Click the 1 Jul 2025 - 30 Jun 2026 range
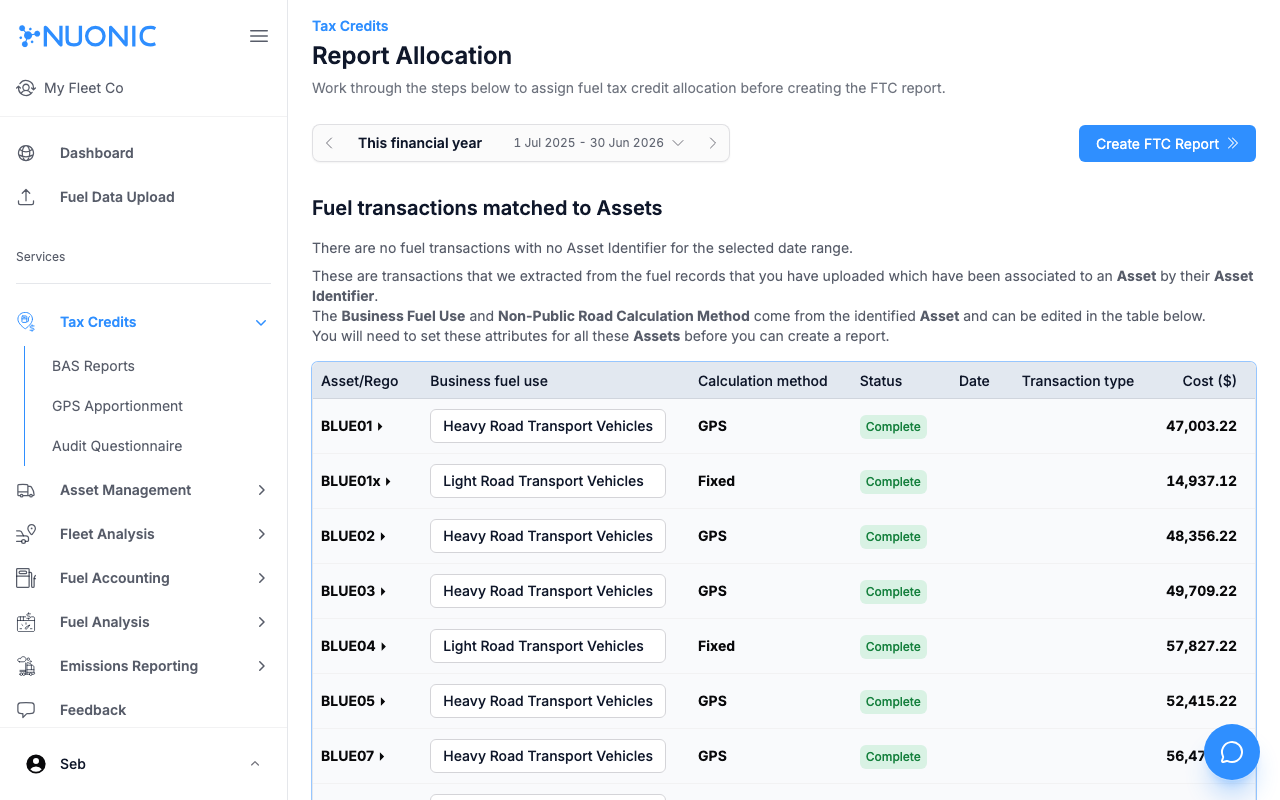The image size is (1280, 800). coord(589,143)
